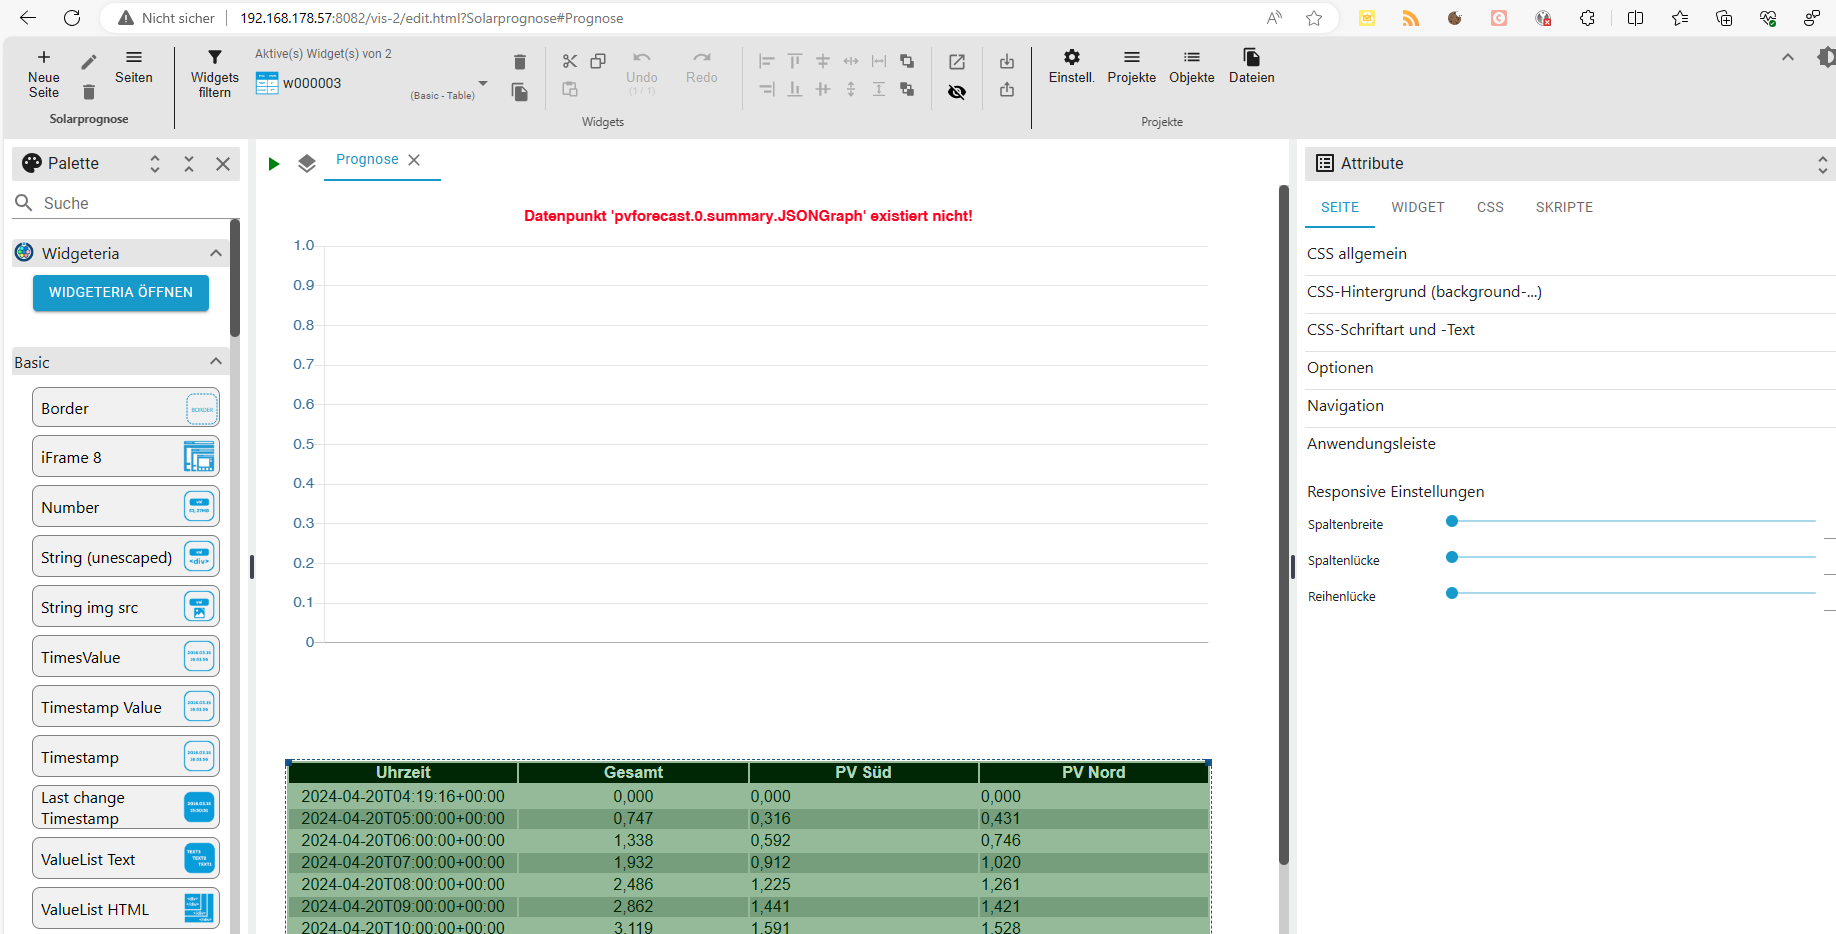This screenshot has width=1836, height=934.
Task: Click the open in new window icon
Action: (957, 61)
